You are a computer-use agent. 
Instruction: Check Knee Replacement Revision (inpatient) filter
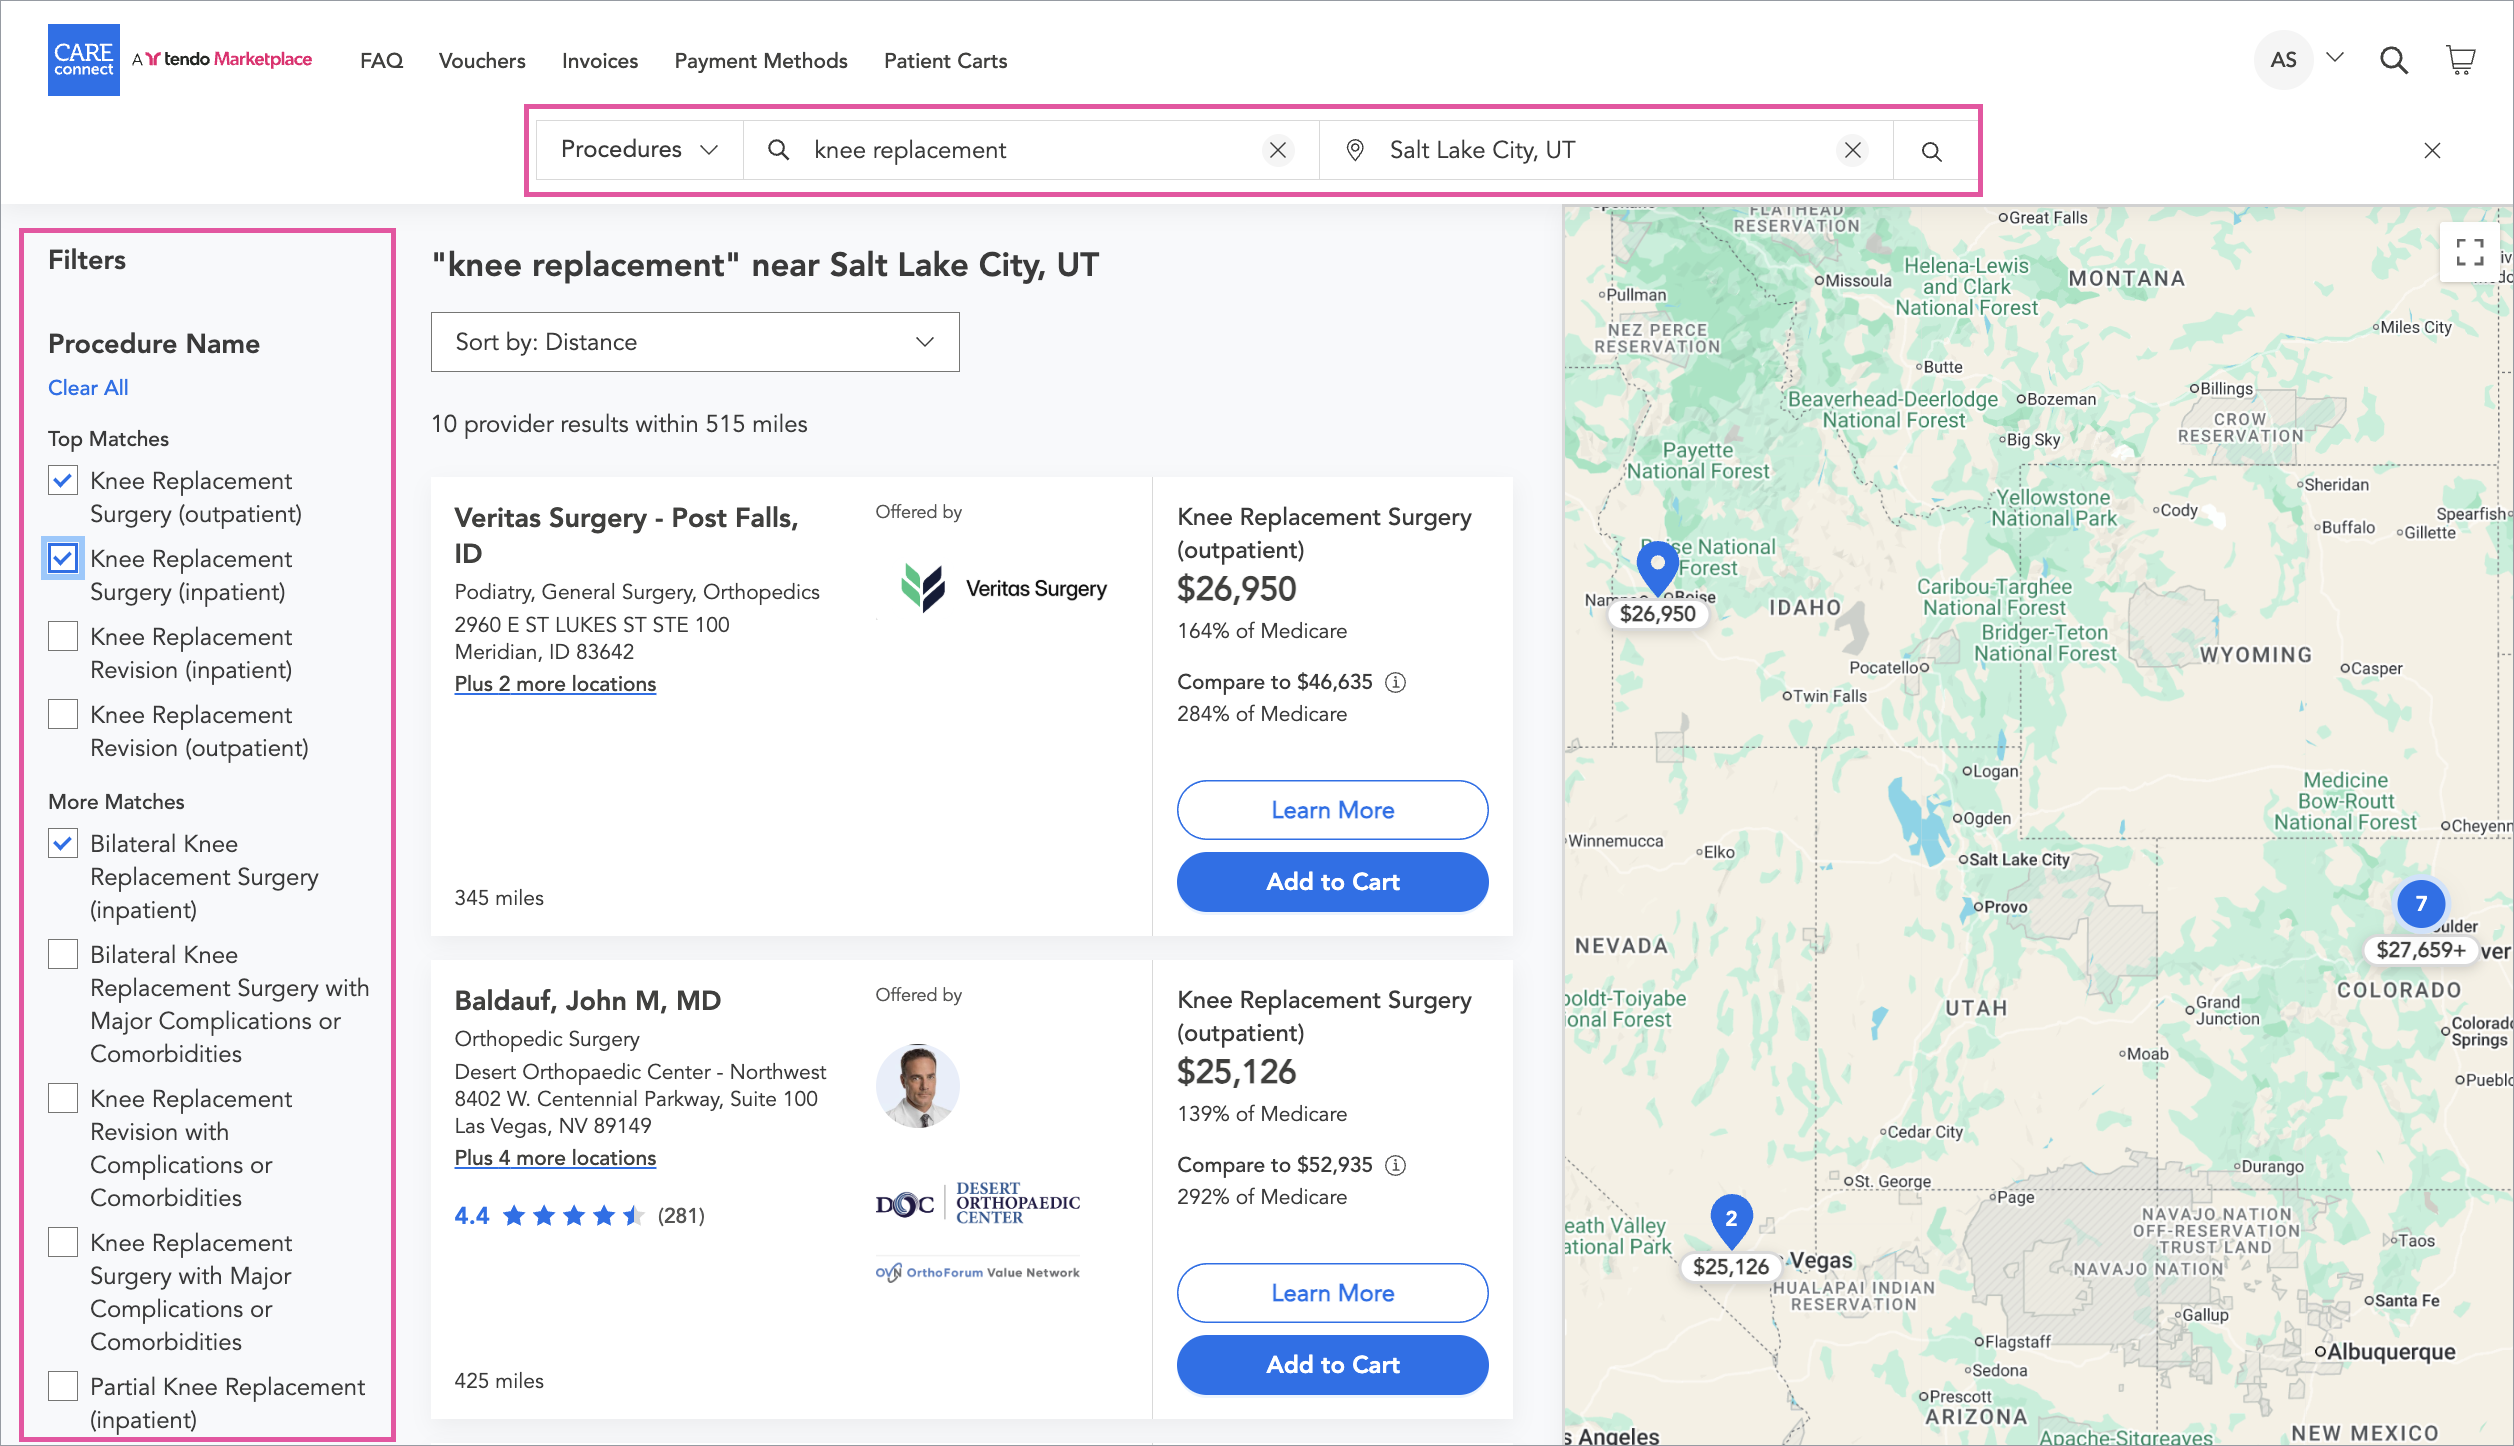click(63, 637)
